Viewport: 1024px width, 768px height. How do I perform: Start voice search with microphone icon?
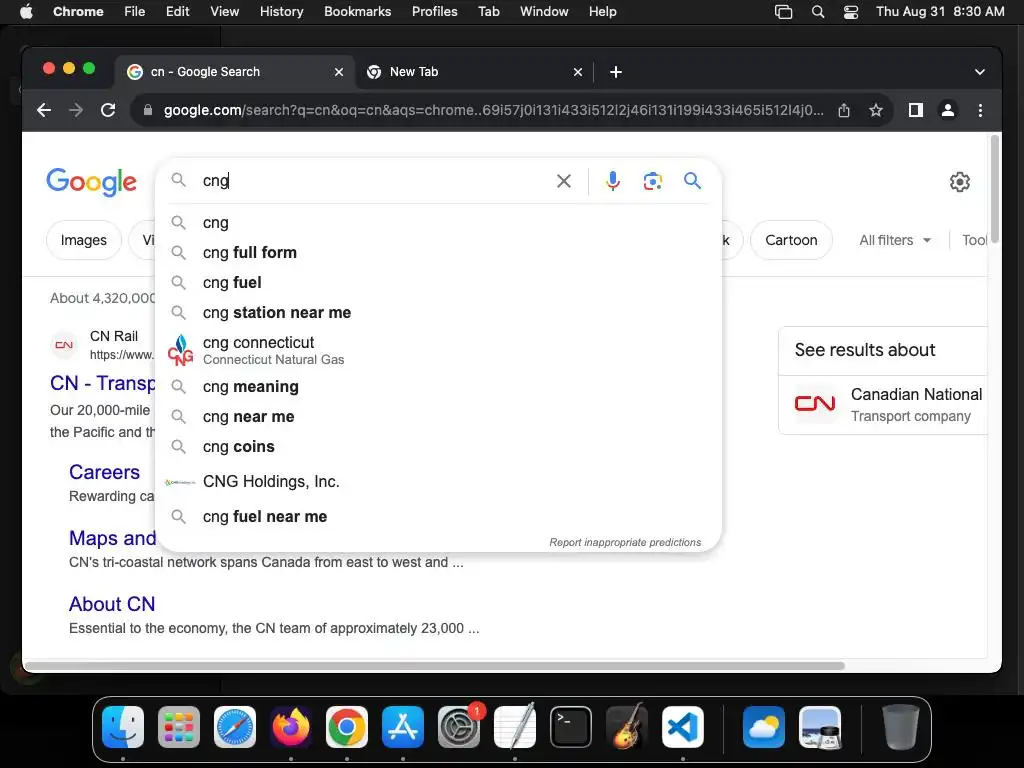613,181
